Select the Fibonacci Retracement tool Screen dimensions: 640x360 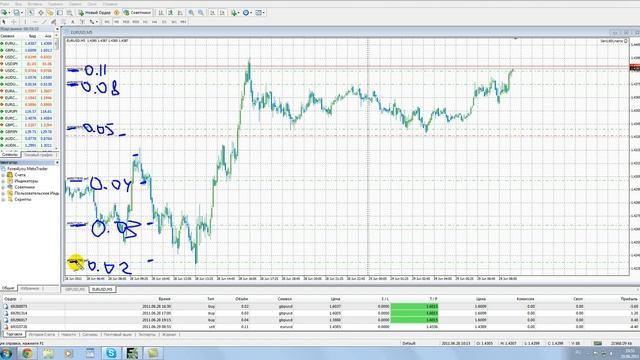[x=64, y=22]
